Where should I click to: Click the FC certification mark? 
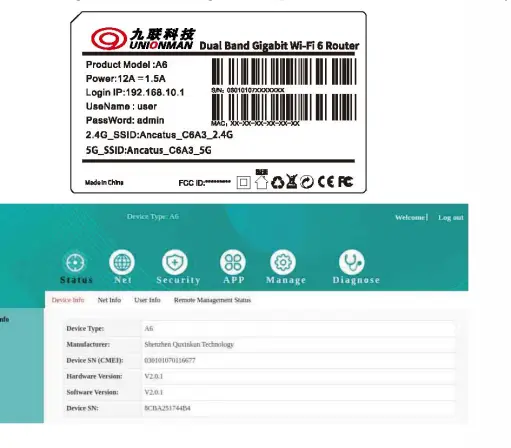[x=346, y=181]
